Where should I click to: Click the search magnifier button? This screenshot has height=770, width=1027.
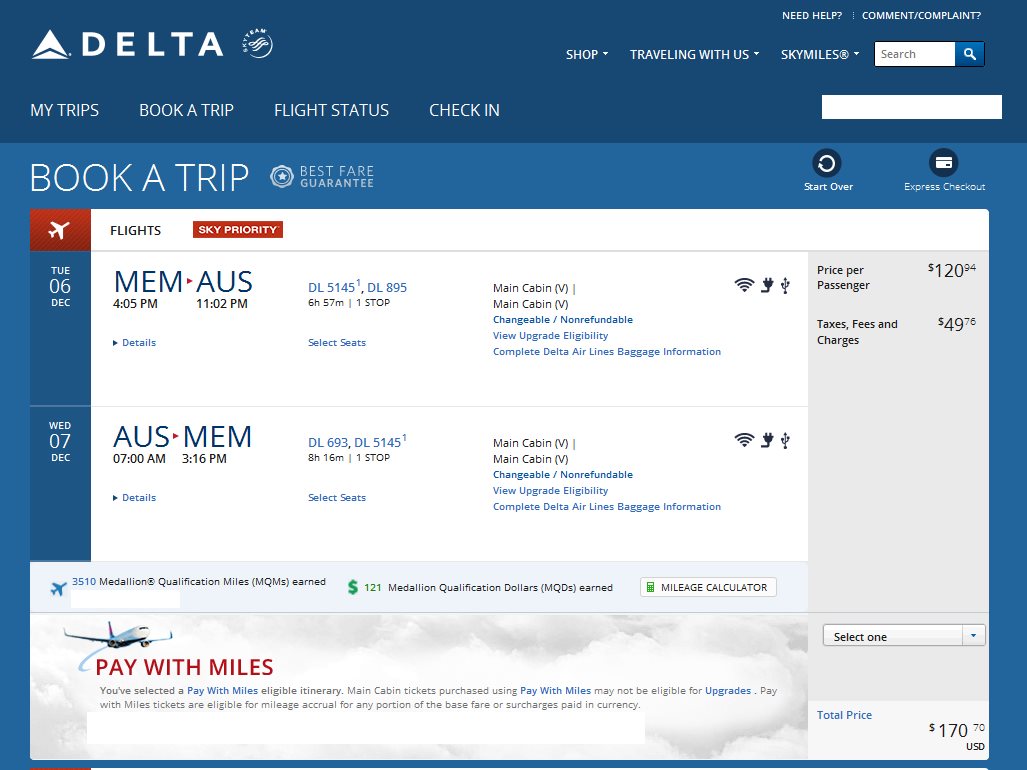[969, 54]
